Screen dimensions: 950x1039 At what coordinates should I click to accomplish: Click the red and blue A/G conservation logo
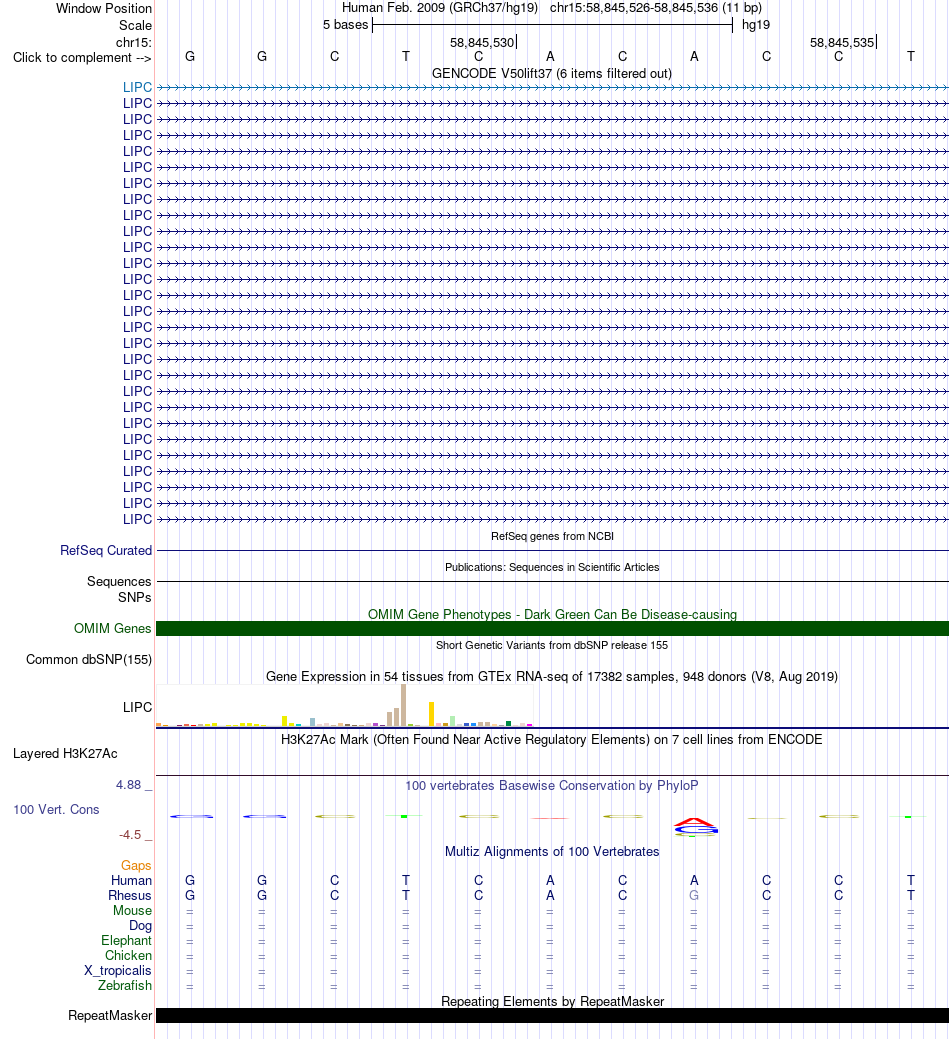click(x=695, y=826)
